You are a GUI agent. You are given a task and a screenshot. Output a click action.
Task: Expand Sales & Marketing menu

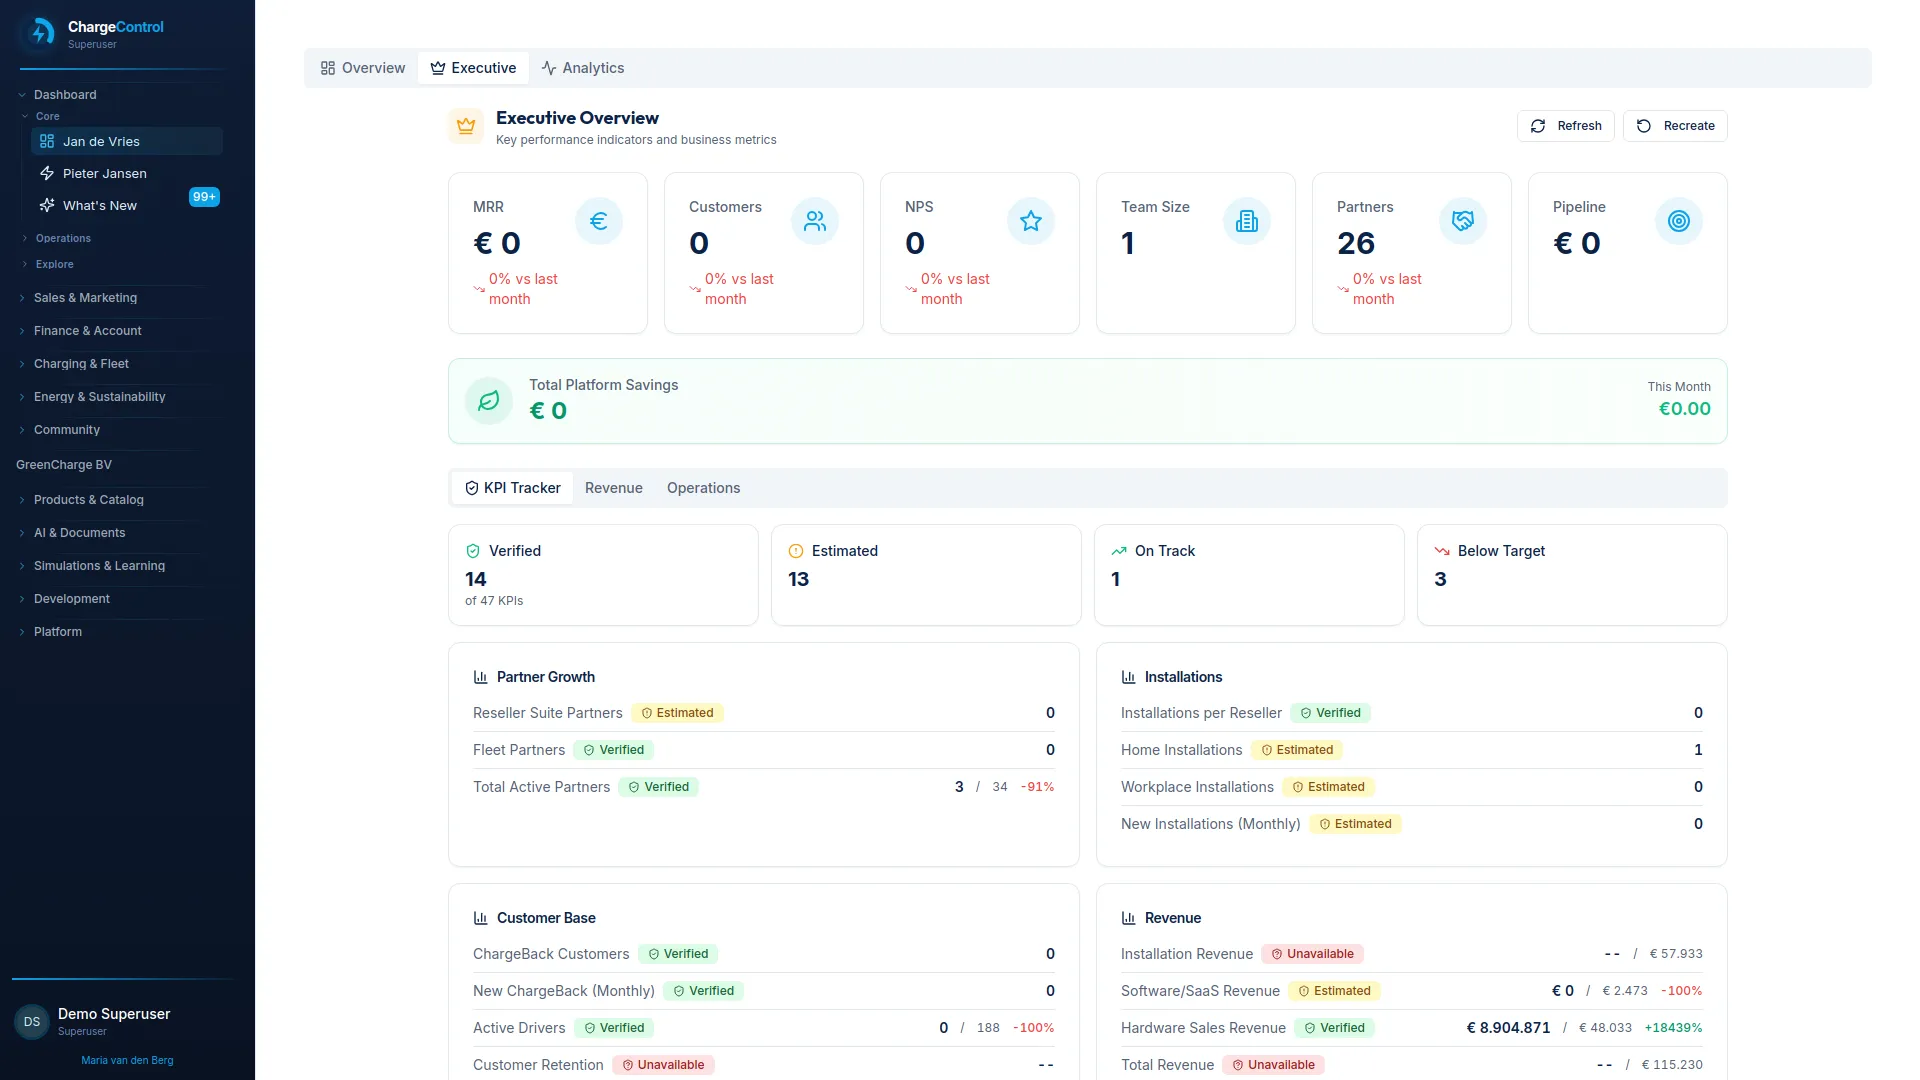pyautogui.click(x=85, y=298)
